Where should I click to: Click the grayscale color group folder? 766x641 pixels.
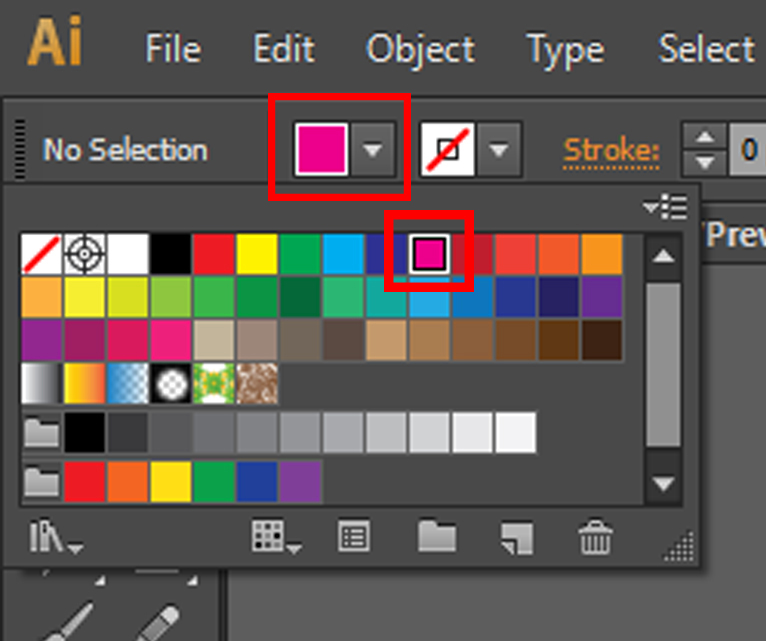point(41,432)
